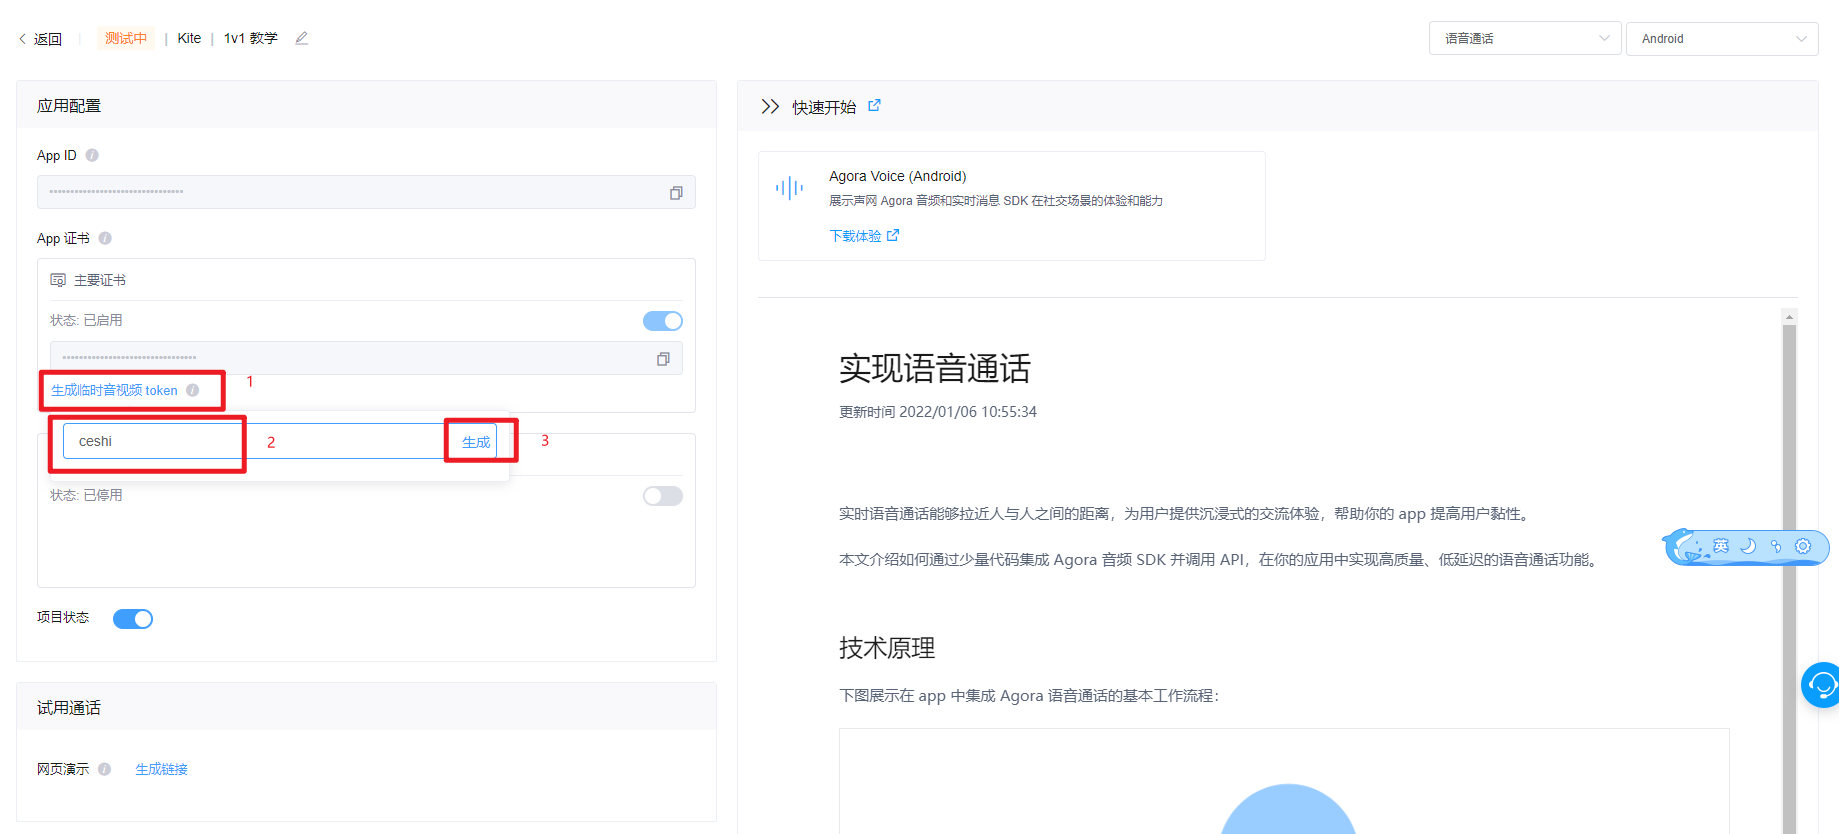Open 快速开始 external link icon
Screen dimensions: 1839x834
874,105
